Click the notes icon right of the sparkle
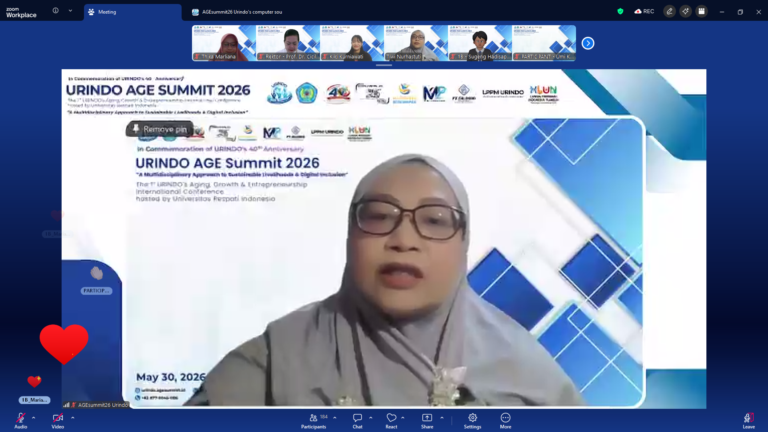Viewport: 768px width, 432px height. click(x=701, y=11)
